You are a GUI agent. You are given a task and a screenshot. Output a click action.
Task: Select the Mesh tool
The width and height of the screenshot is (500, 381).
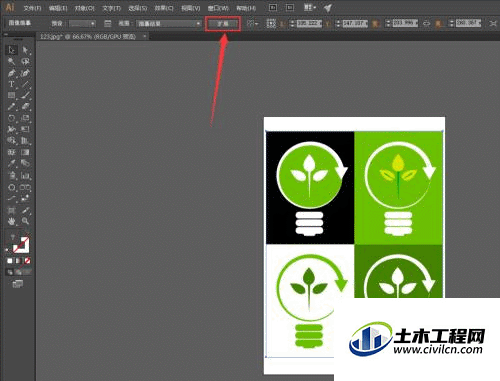(12, 152)
